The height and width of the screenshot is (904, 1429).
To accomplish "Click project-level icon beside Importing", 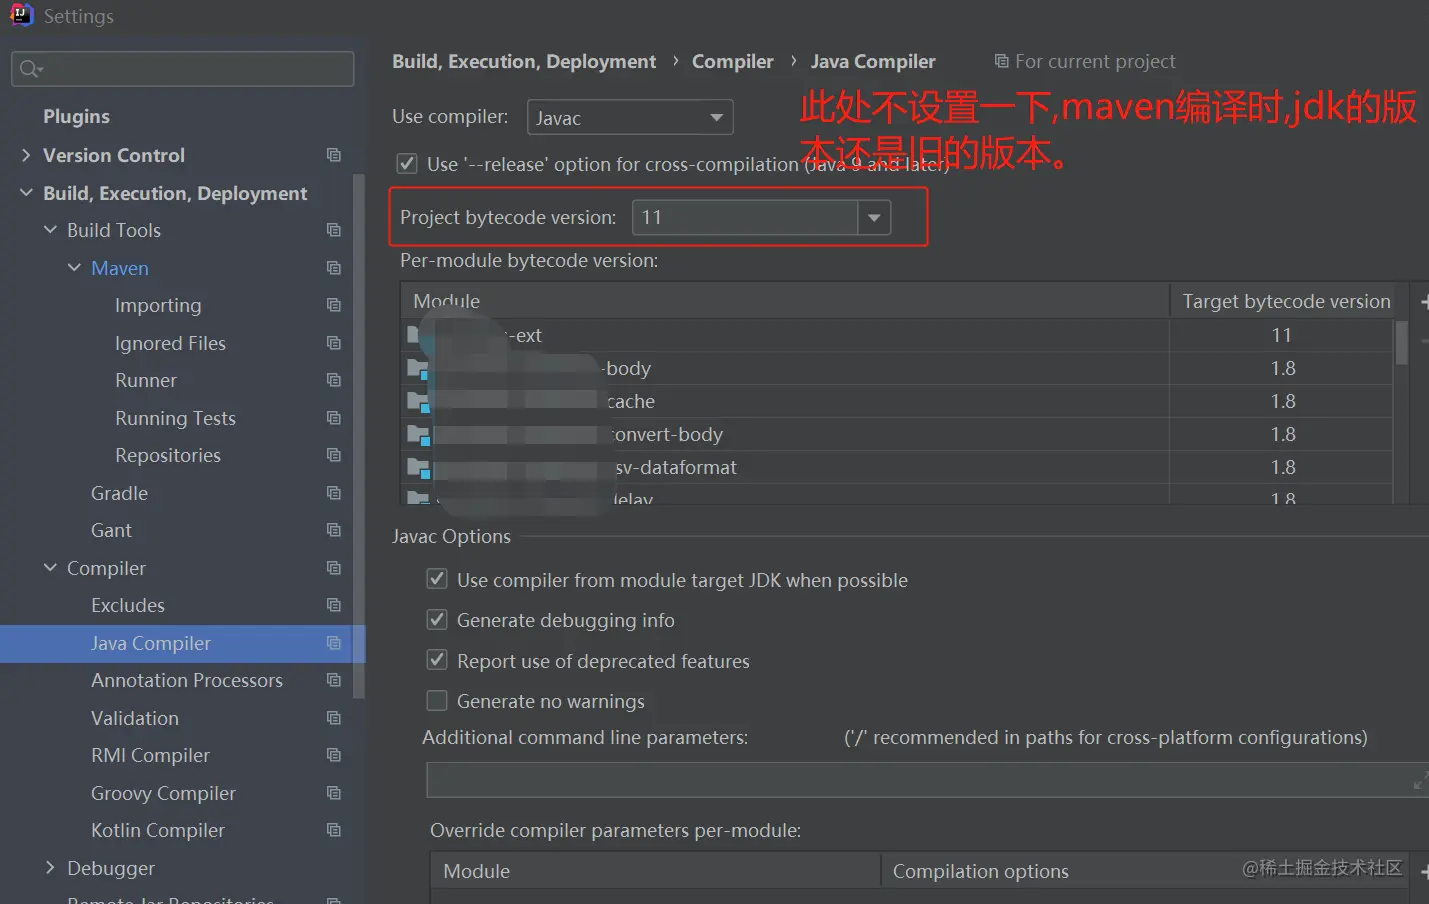I will tap(334, 305).
